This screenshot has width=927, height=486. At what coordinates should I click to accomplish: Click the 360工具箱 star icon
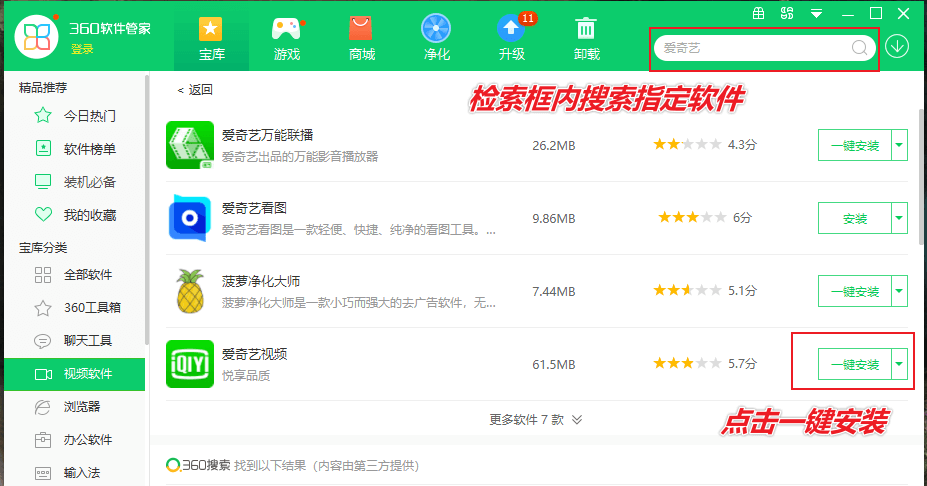pos(43,308)
